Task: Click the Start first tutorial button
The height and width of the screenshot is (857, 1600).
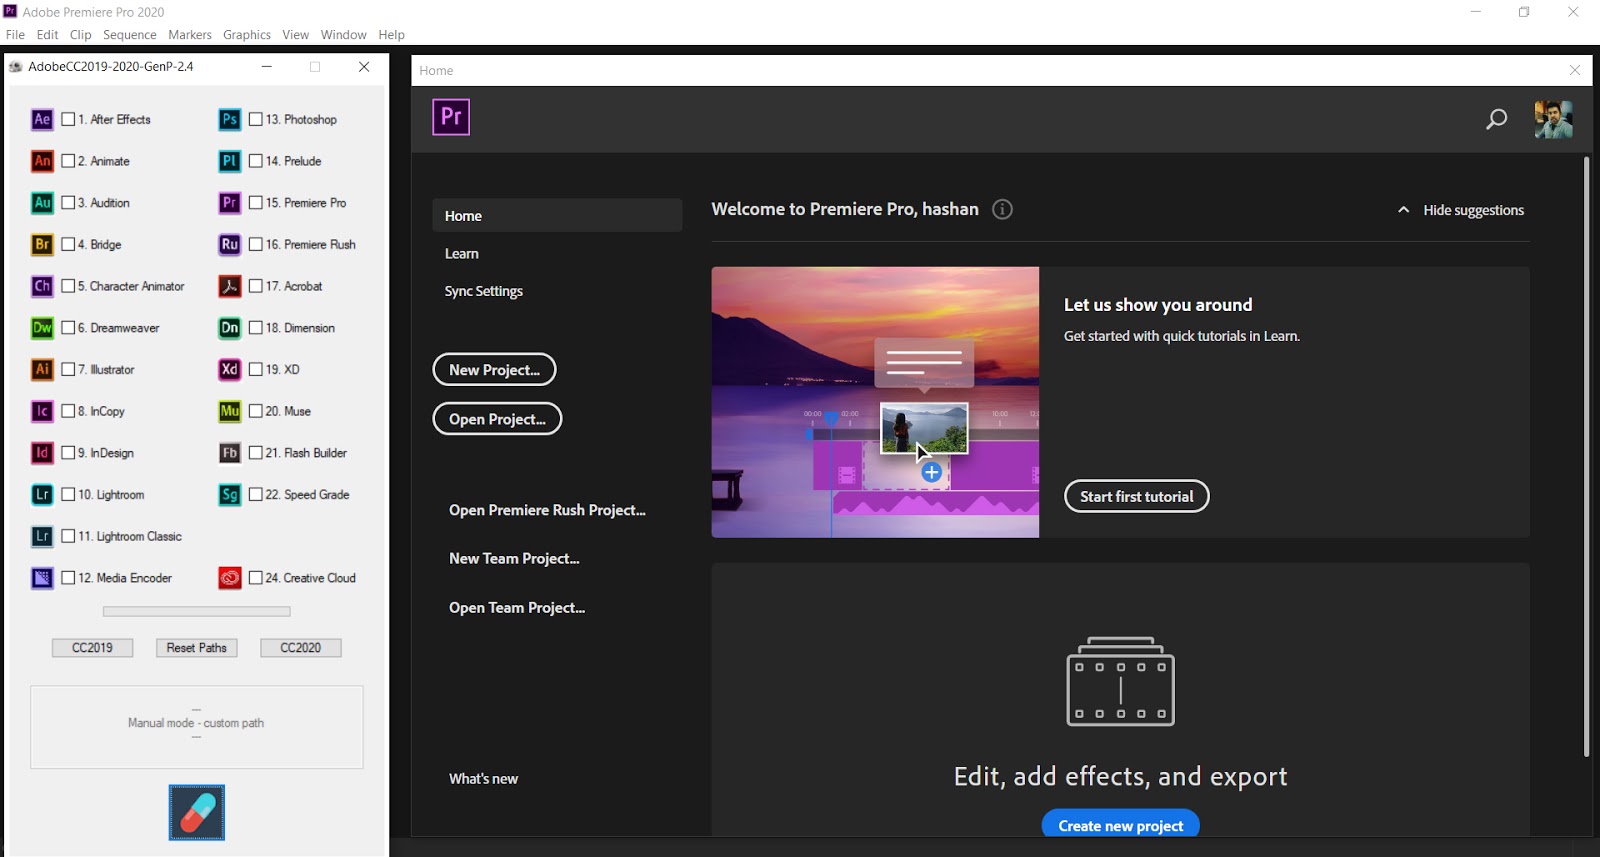Action: click(x=1137, y=496)
